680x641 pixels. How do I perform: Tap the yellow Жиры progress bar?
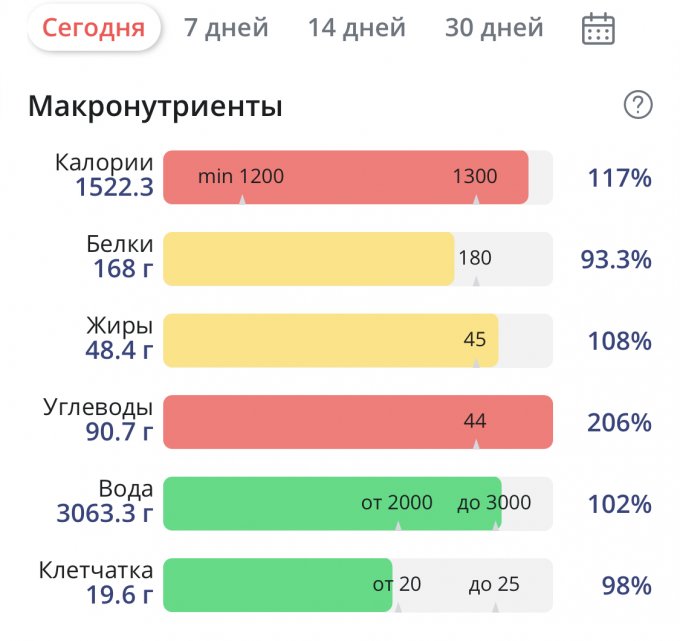coord(330,340)
